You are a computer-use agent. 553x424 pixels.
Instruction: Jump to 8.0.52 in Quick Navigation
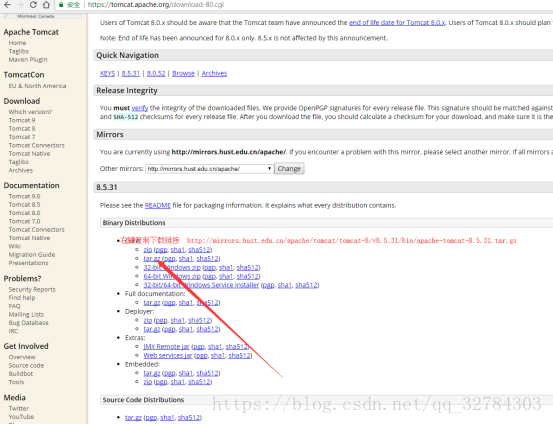[156, 73]
